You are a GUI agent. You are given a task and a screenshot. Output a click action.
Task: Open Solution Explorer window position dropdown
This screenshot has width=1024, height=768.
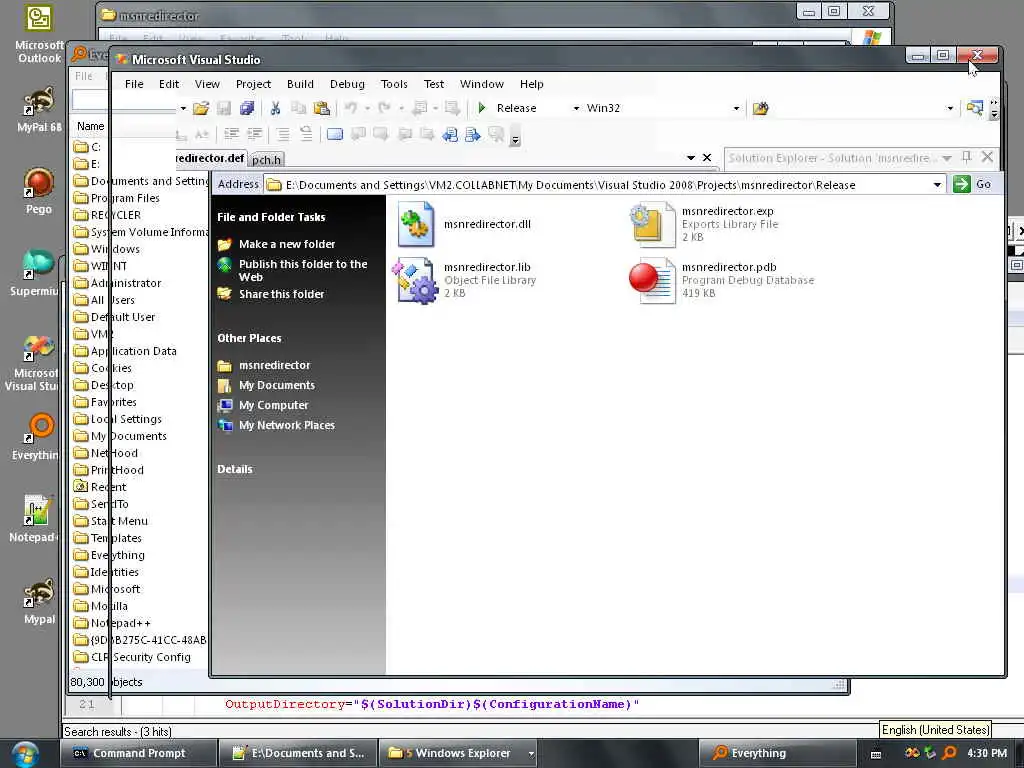coord(947,158)
